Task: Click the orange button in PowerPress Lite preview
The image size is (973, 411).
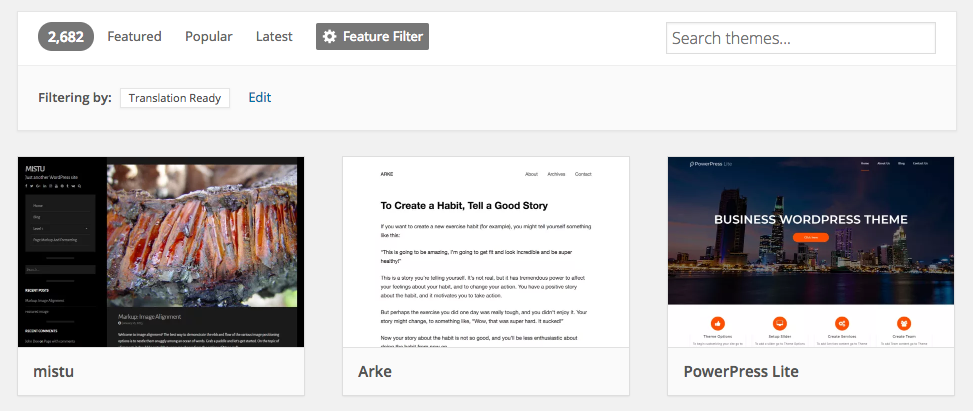Action: tap(810, 237)
